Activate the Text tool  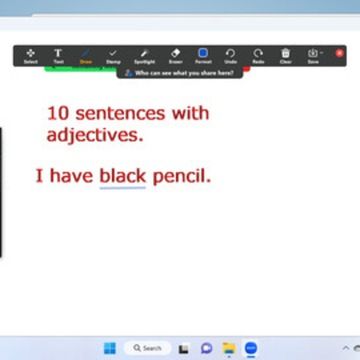pos(58,56)
